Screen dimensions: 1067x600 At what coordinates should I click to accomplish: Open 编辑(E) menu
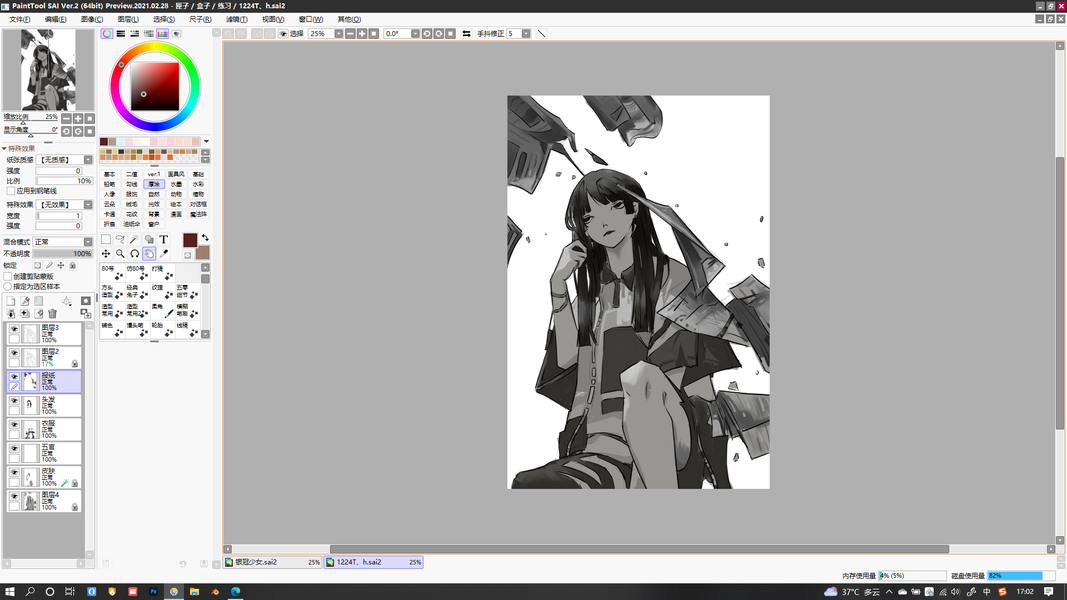[55, 19]
